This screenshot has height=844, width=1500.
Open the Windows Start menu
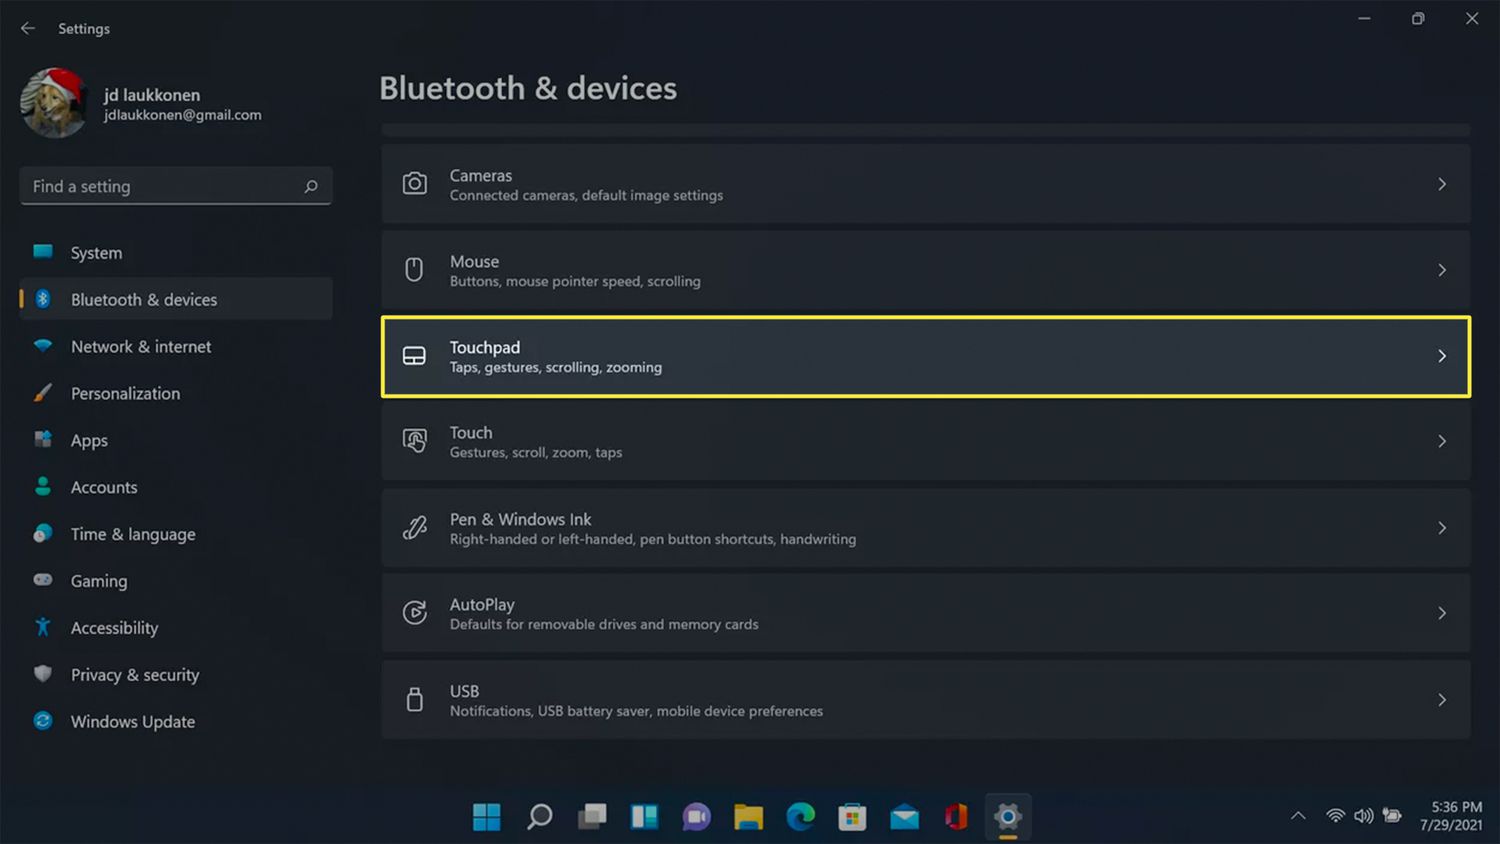[x=487, y=817]
